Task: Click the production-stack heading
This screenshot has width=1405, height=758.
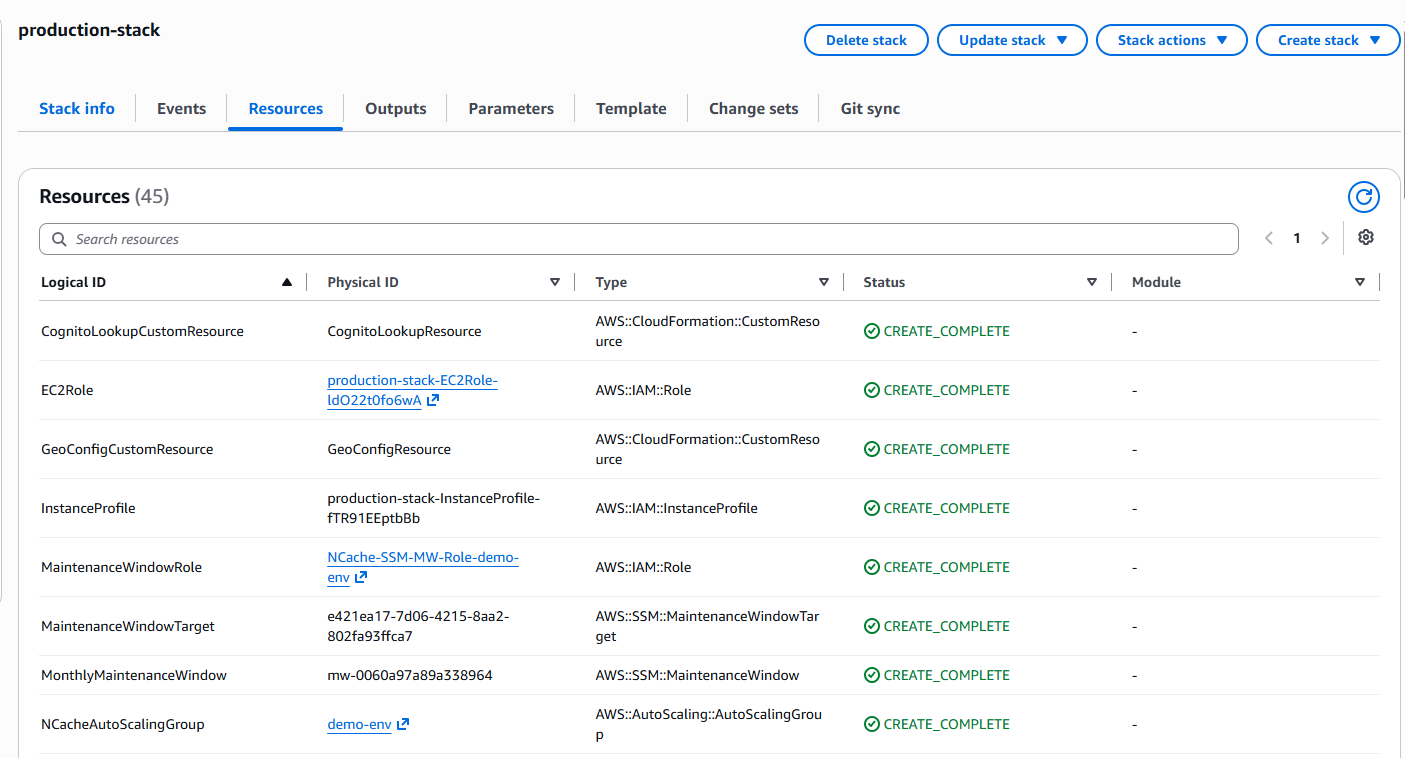Action: [x=89, y=30]
